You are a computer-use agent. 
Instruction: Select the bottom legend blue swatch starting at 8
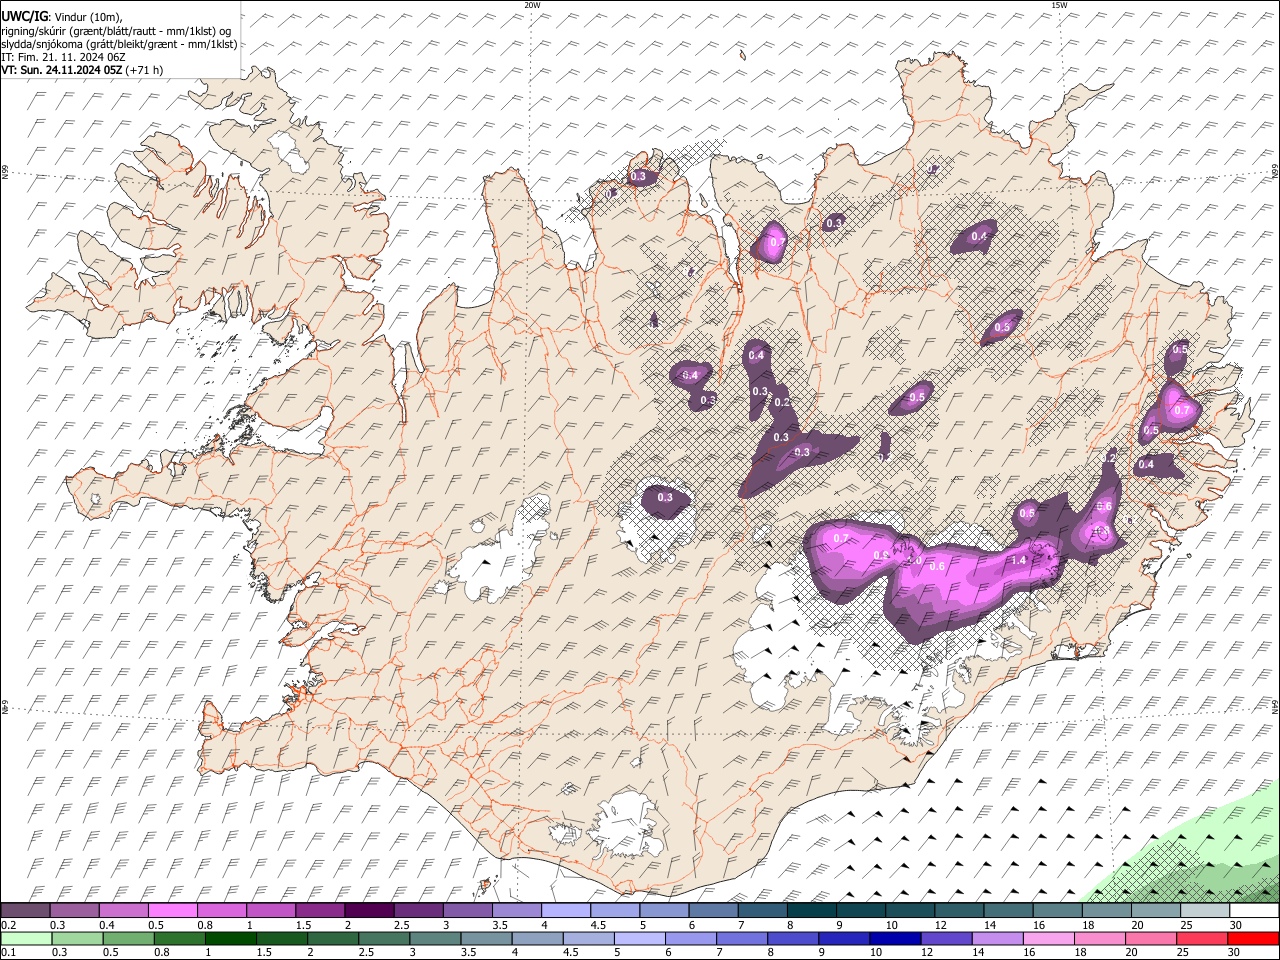792,938
